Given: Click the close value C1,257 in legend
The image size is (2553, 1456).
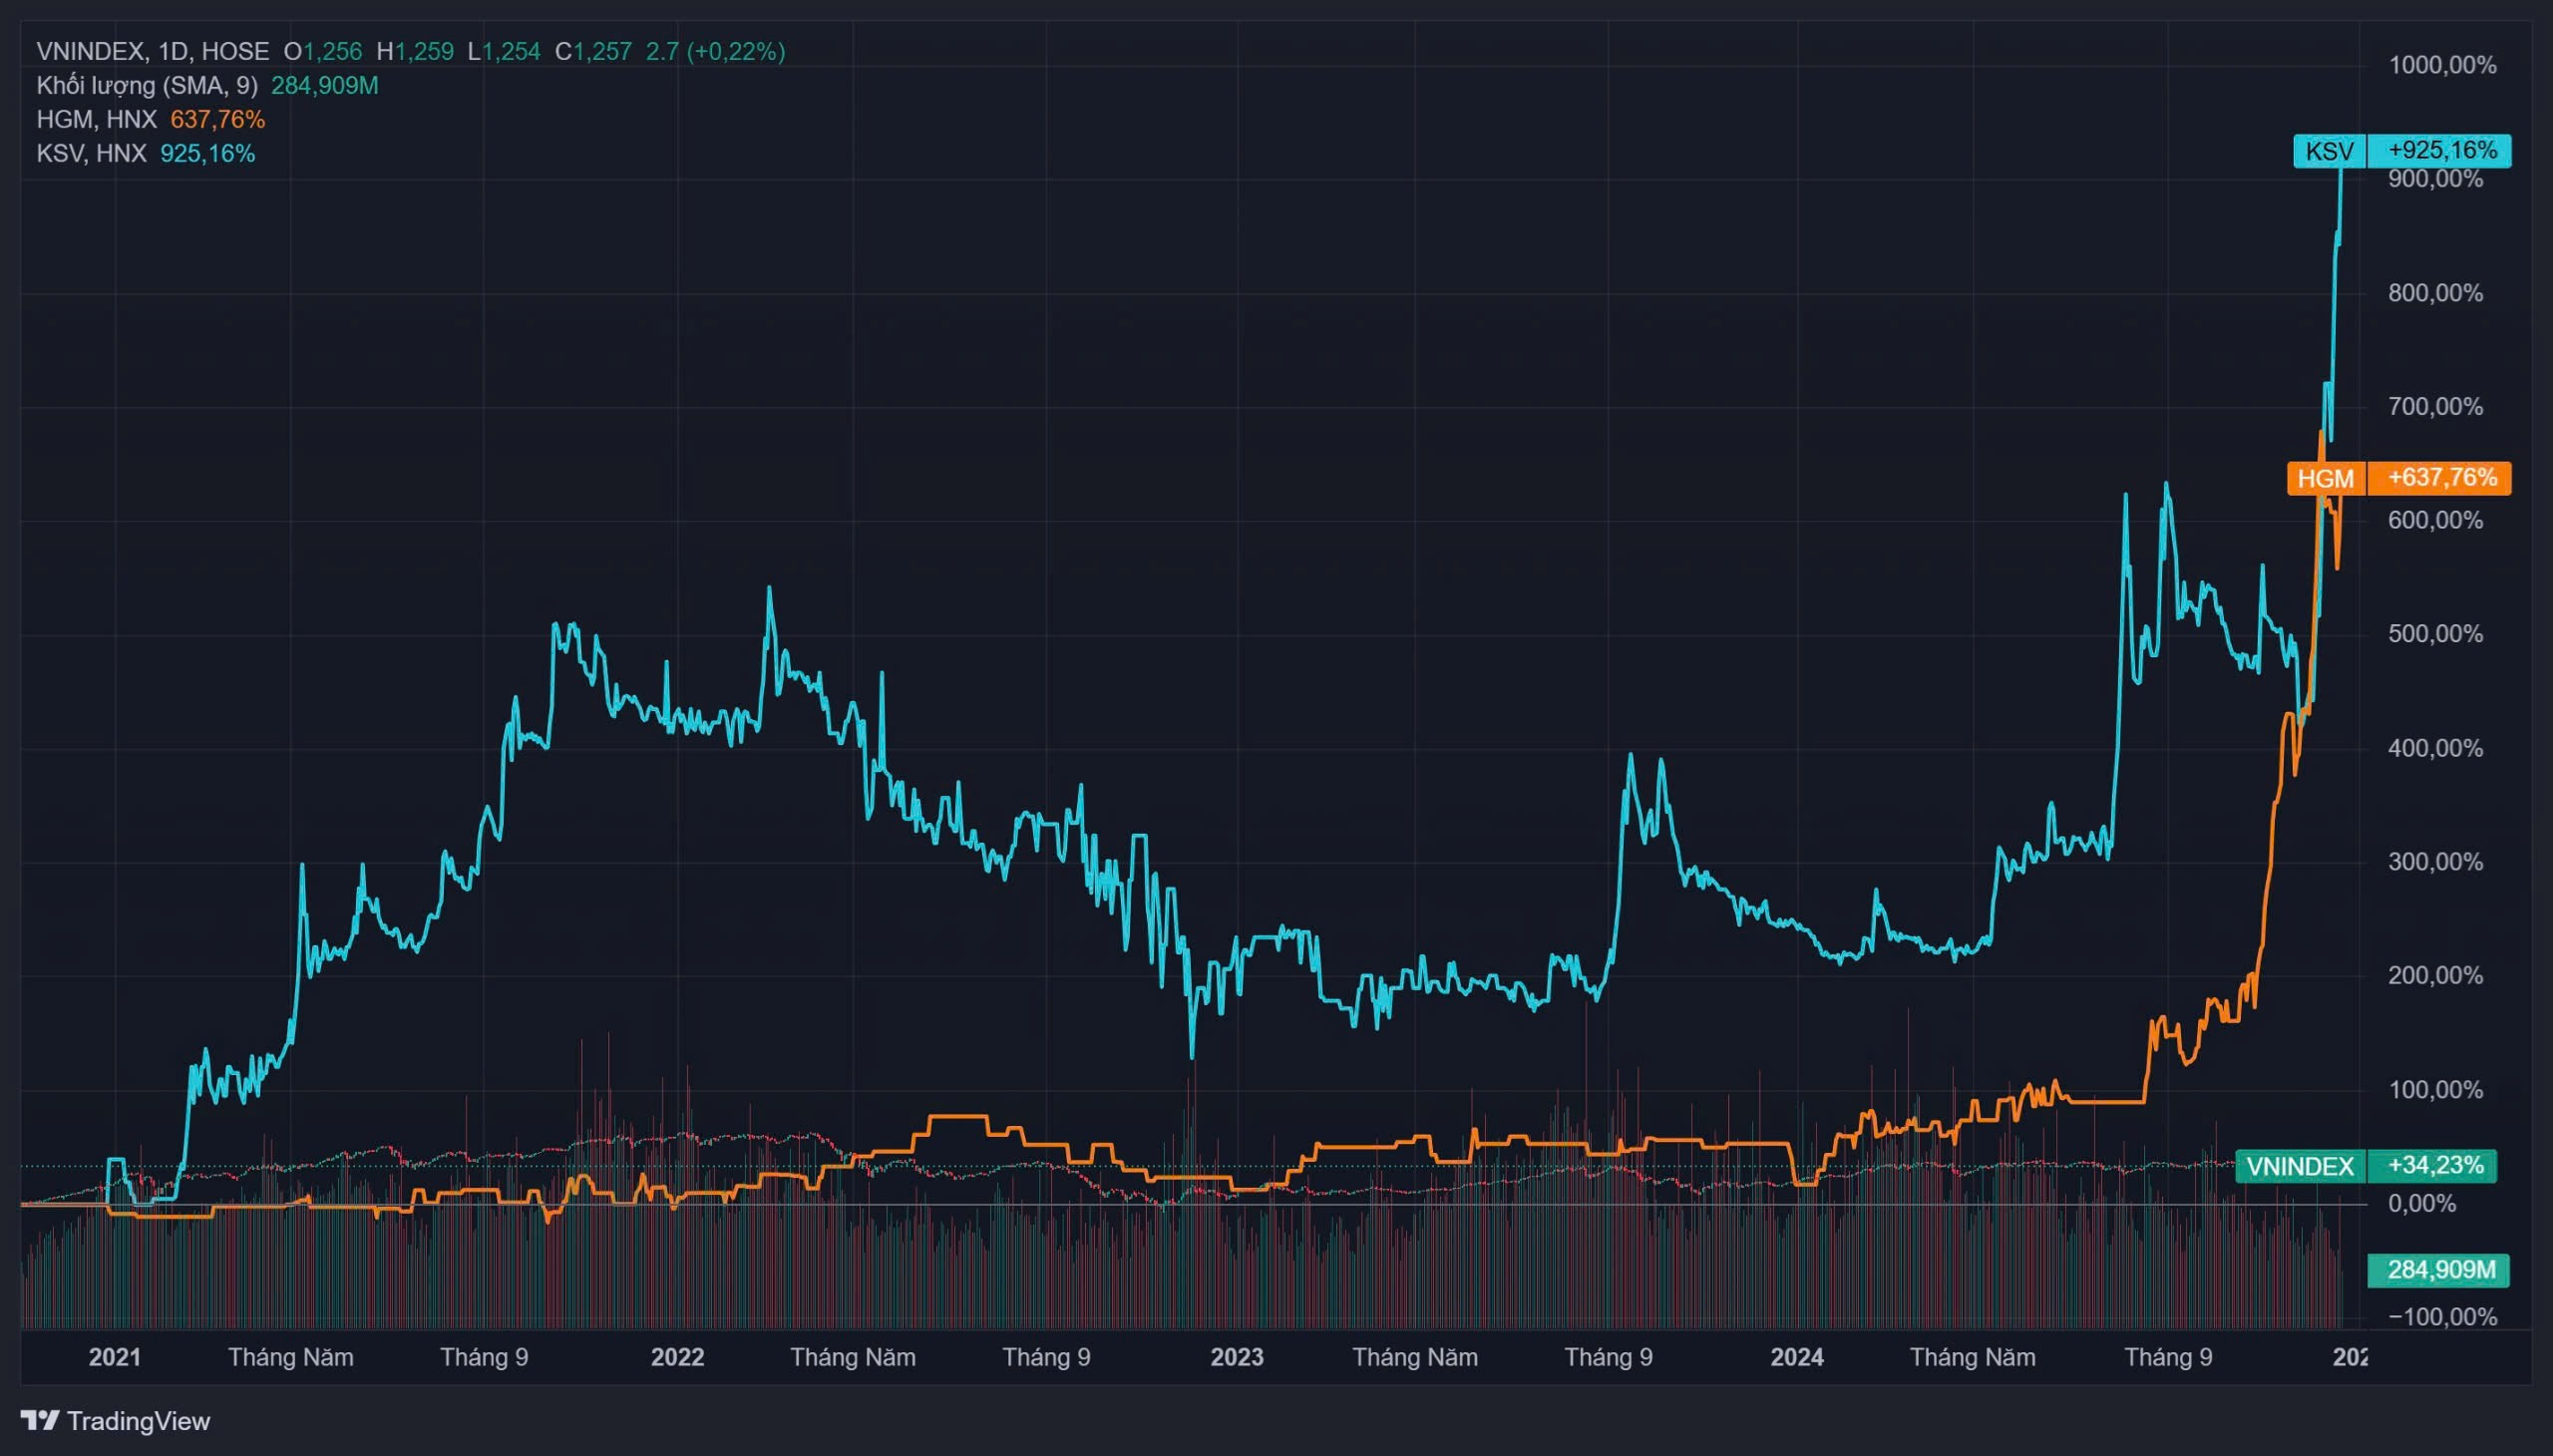Looking at the screenshot, I should (x=594, y=51).
